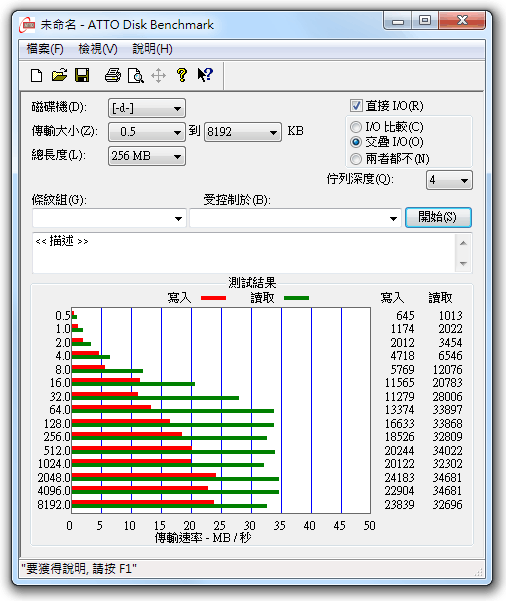506x601 pixels.
Task: Save benchmark with the floppy icon
Action: [x=82, y=75]
